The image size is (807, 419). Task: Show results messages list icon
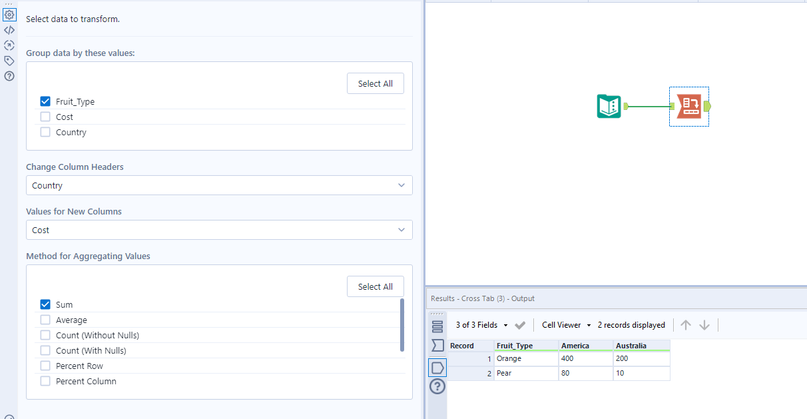coord(437,326)
